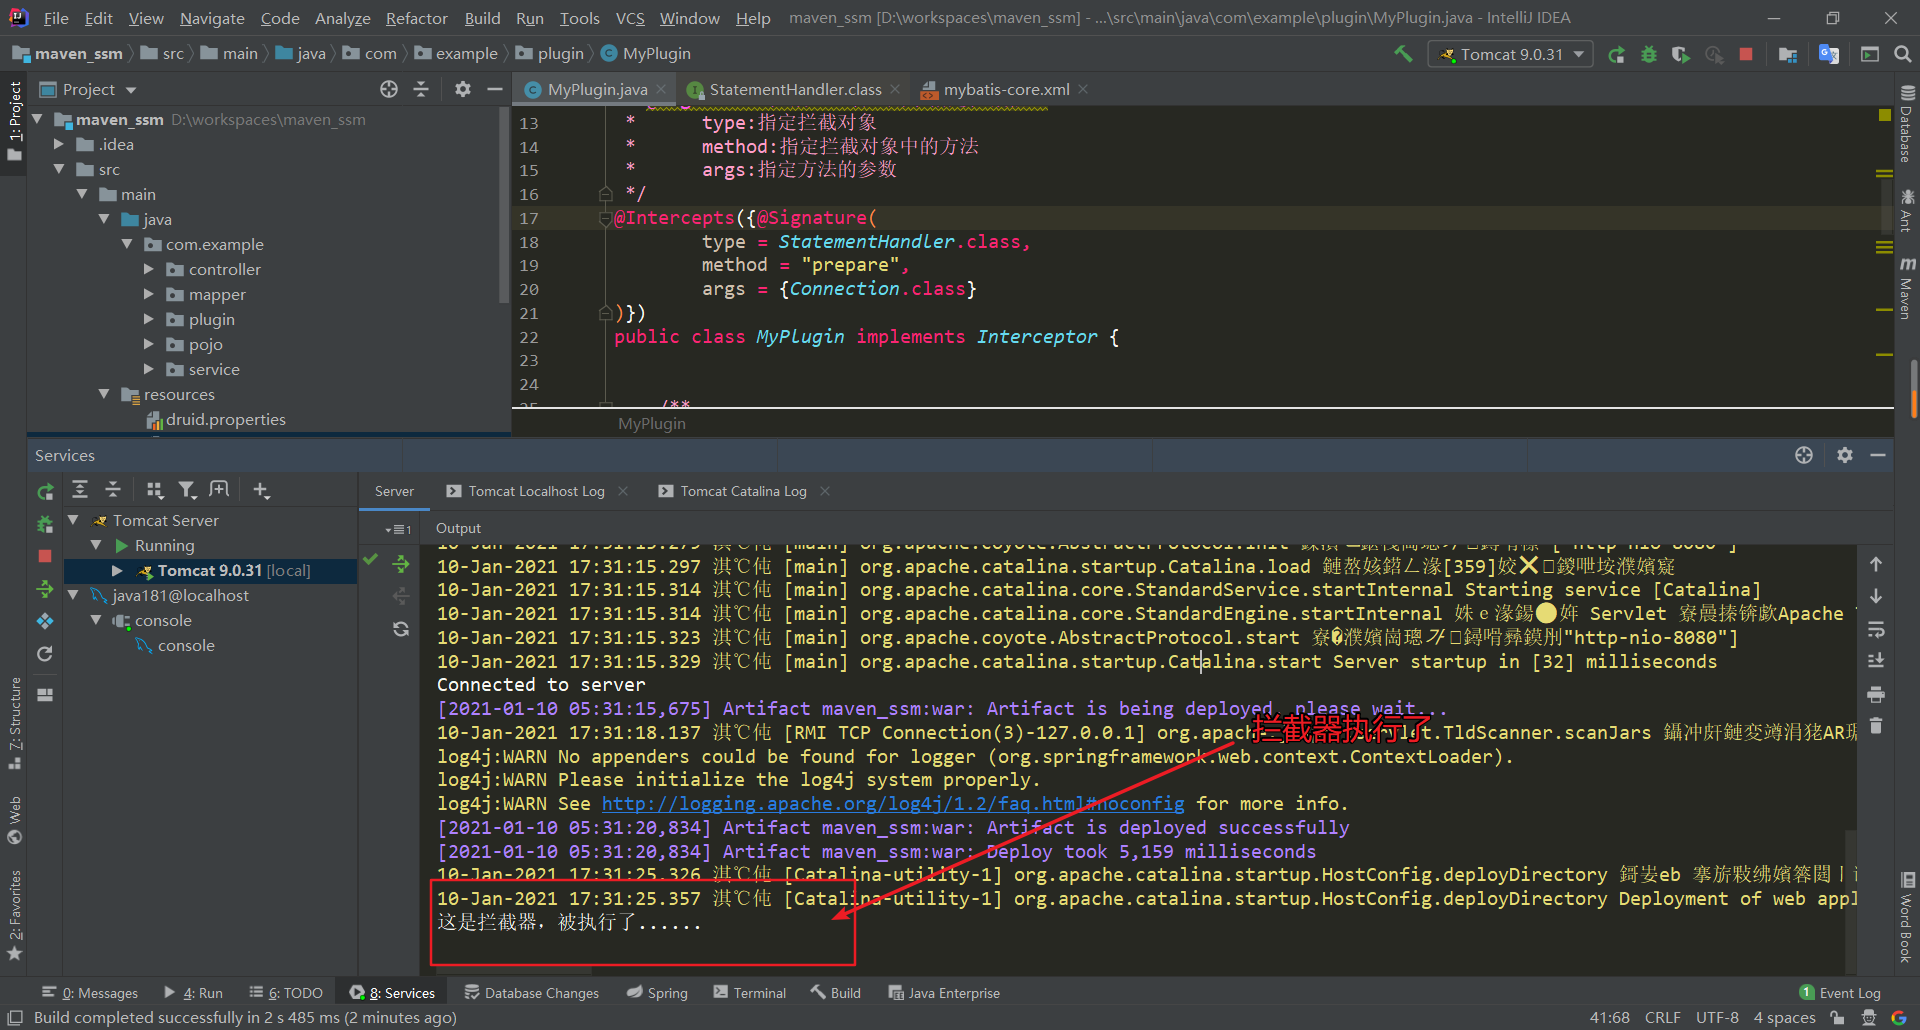This screenshot has width=1920, height=1030.
Task: Click UTF-8 encoding in status bar
Action: [x=1717, y=1018]
